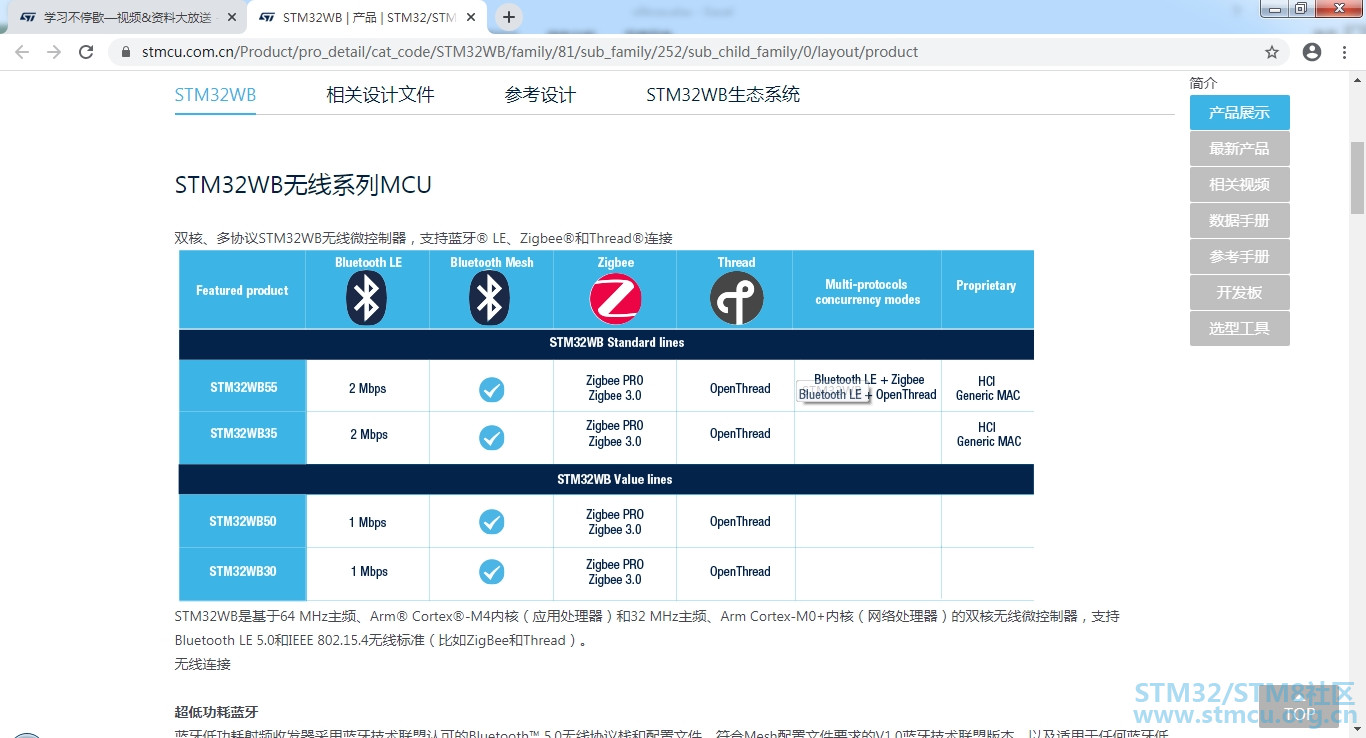The image size is (1366, 738).
Task: Select the STM32WB page tab
Action: [x=215, y=95]
